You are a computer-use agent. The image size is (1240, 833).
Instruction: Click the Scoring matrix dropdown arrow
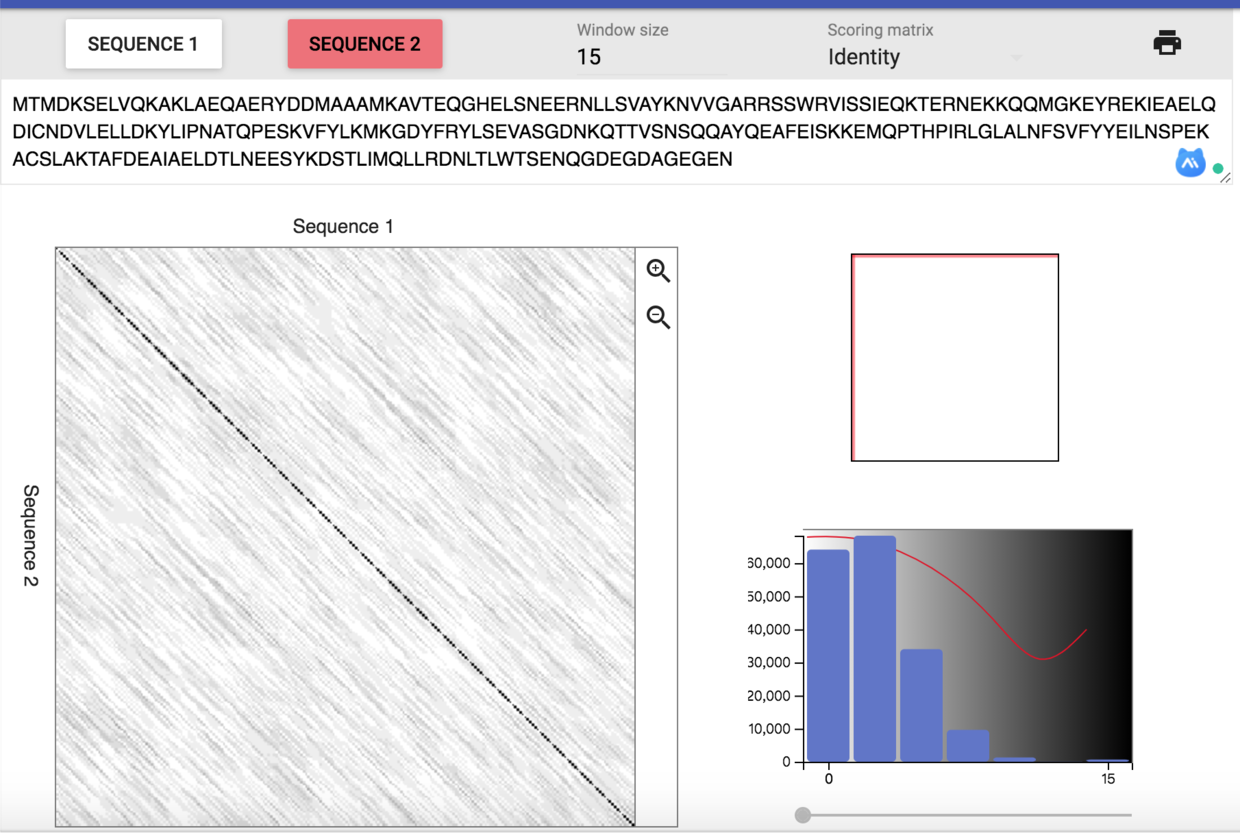coord(1017,58)
